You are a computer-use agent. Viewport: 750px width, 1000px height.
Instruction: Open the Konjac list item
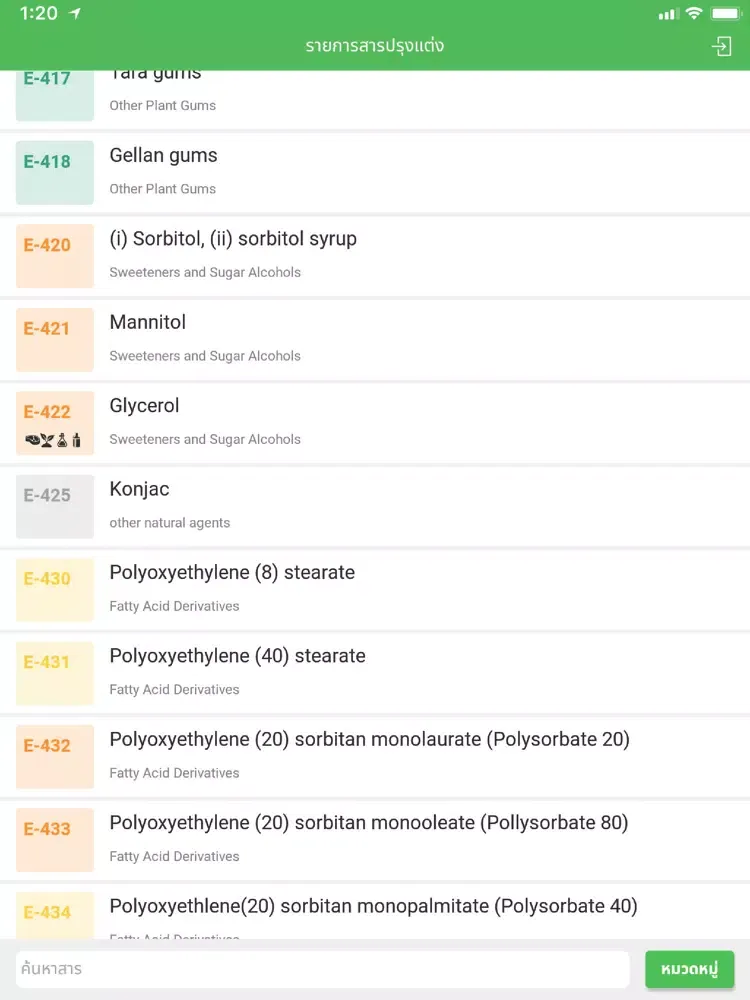[375, 507]
